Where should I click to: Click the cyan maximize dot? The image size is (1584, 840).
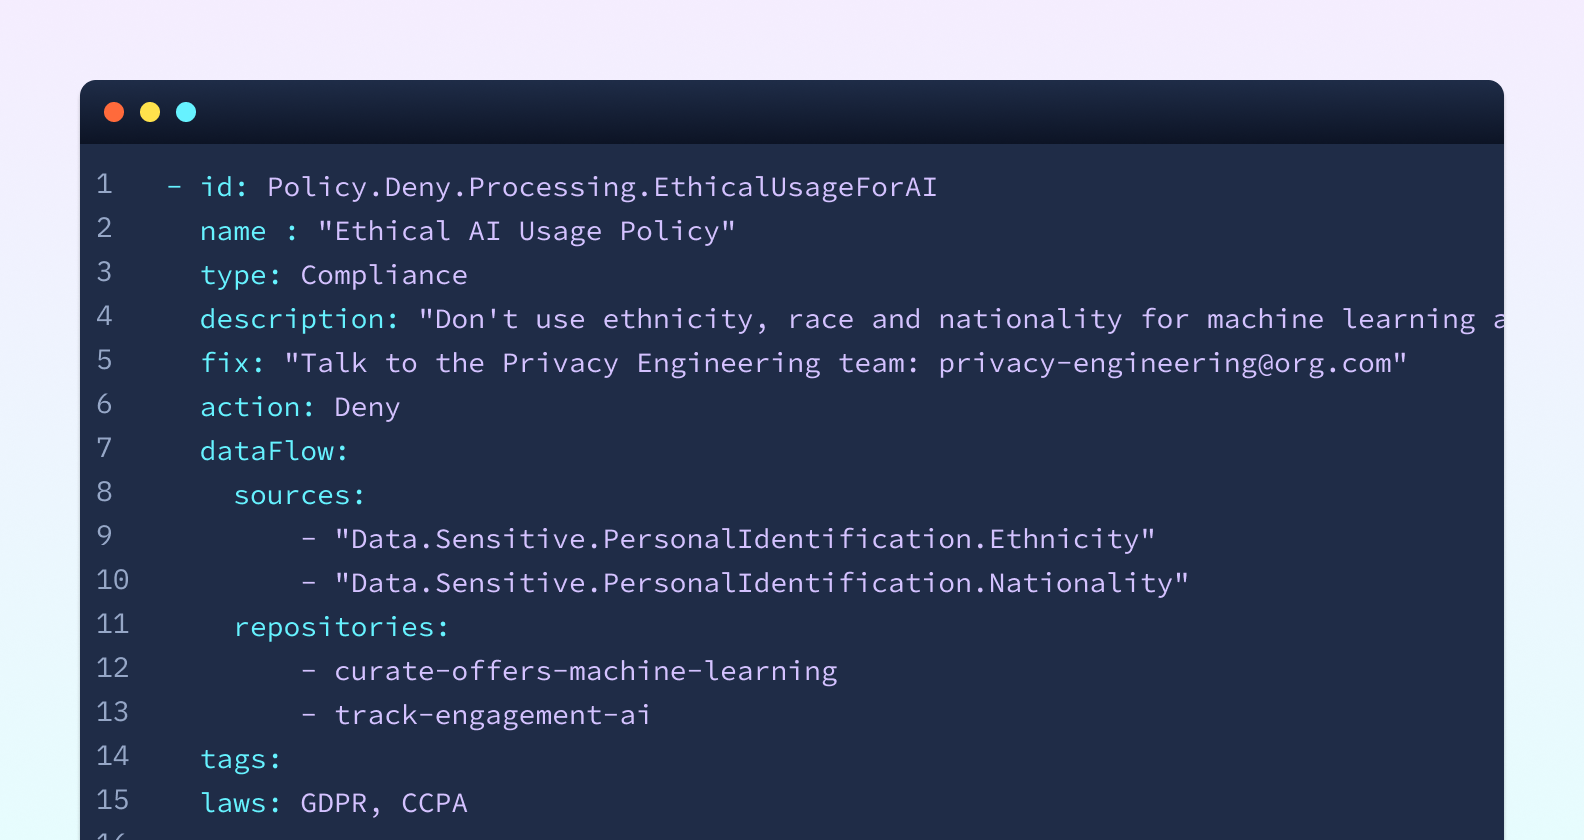(x=186, y=112)
